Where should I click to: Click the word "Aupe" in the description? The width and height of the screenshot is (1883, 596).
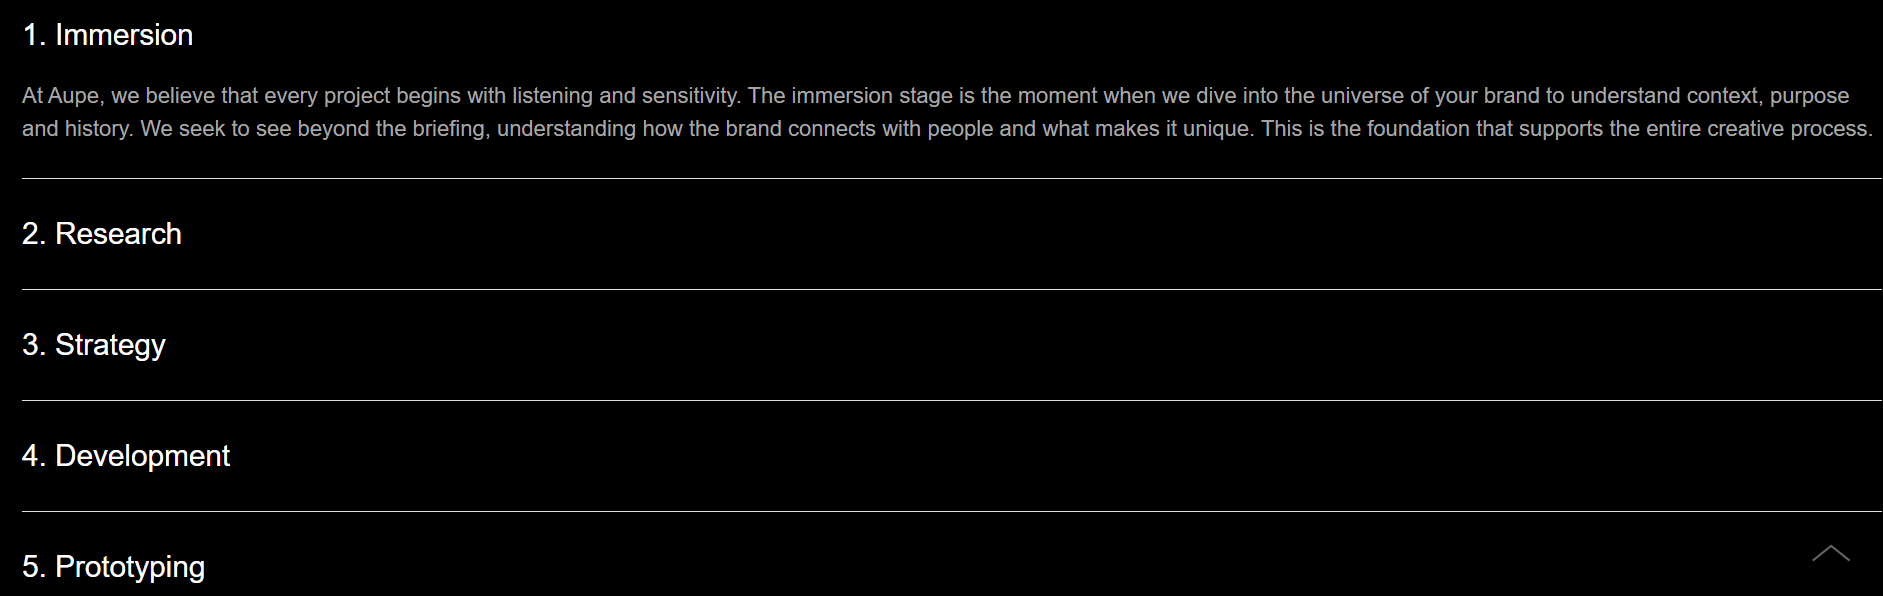[x=73, y=96]
